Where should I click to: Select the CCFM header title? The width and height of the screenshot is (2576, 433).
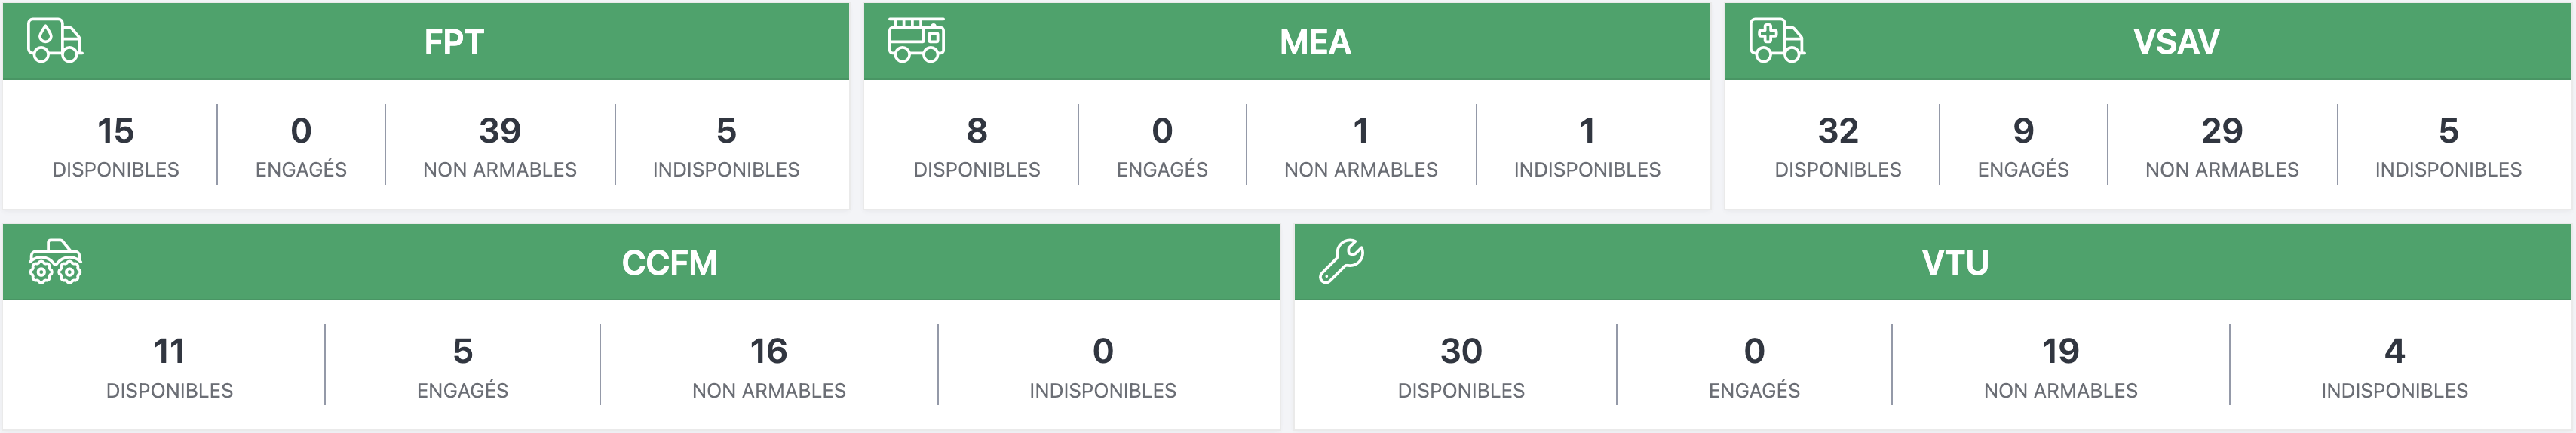click(x=669, y=263)
